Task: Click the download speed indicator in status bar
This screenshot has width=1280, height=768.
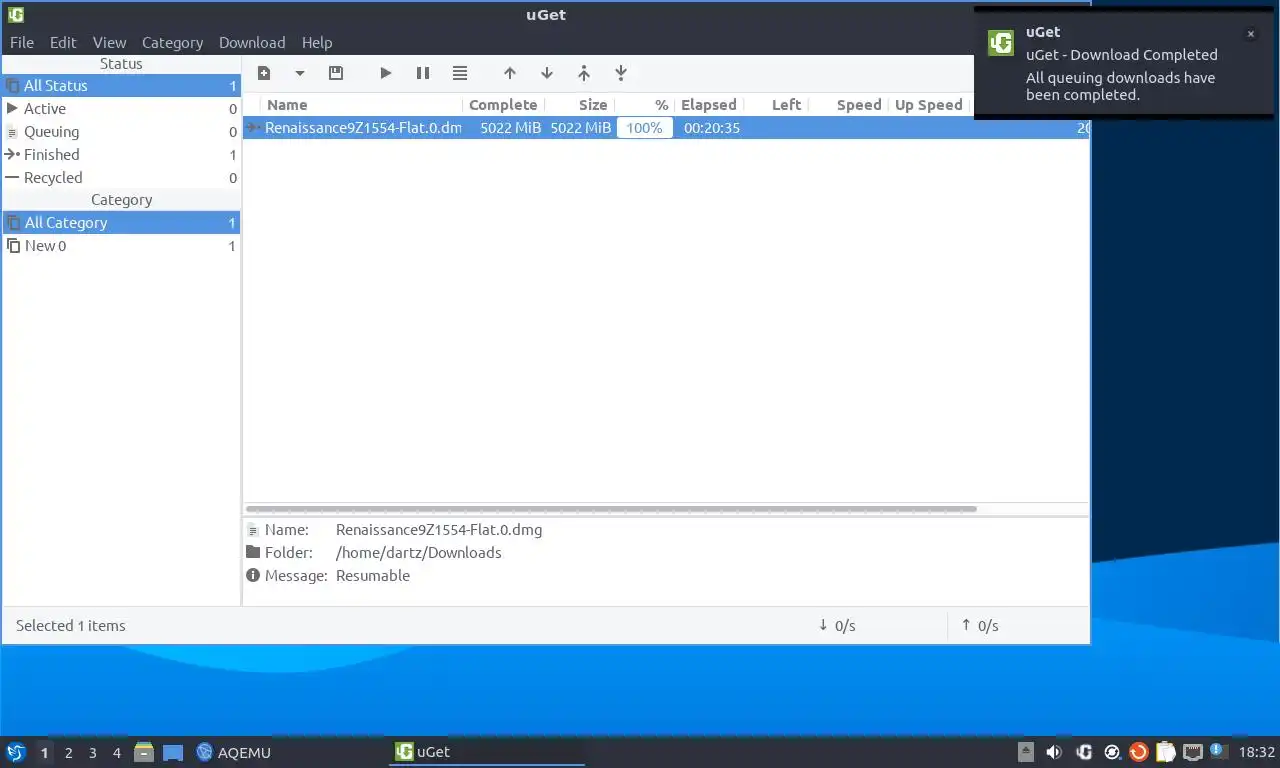Action: tap(837, 626)
